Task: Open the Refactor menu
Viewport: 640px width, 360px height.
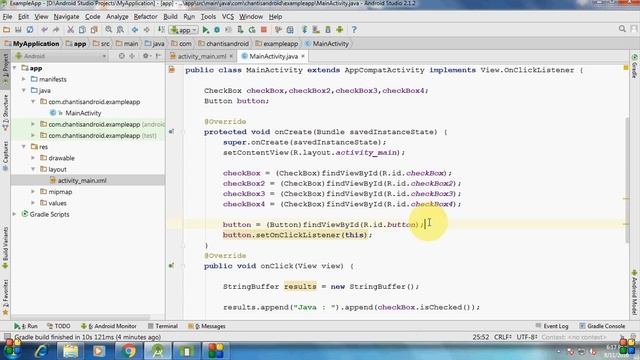Action: pyautogui.click(x=145, y=17)
